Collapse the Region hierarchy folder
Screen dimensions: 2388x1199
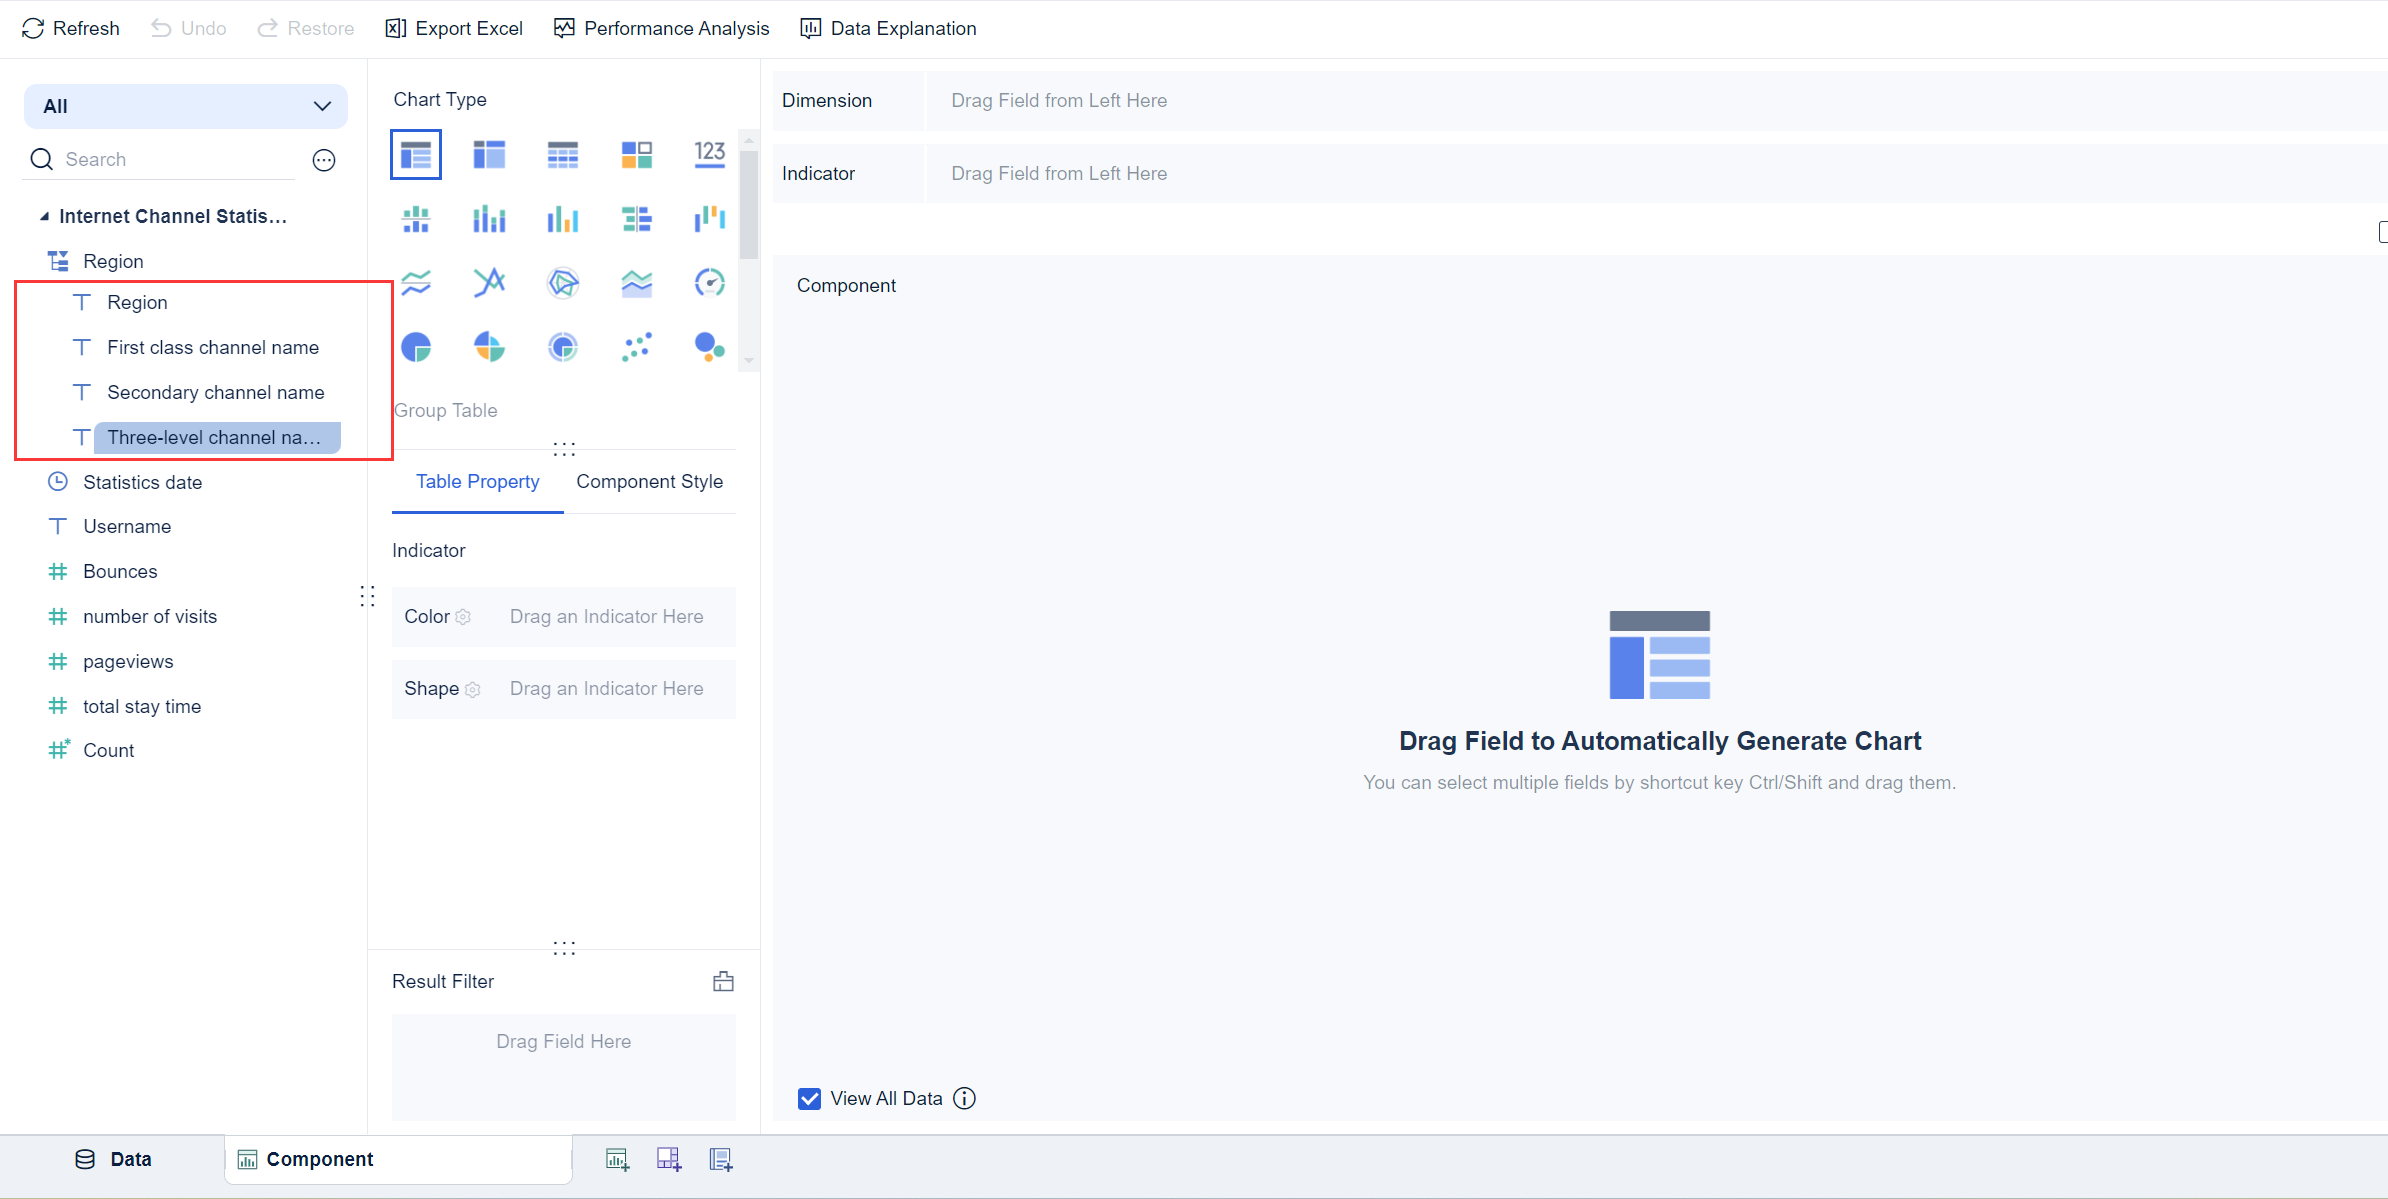[58, 261]
